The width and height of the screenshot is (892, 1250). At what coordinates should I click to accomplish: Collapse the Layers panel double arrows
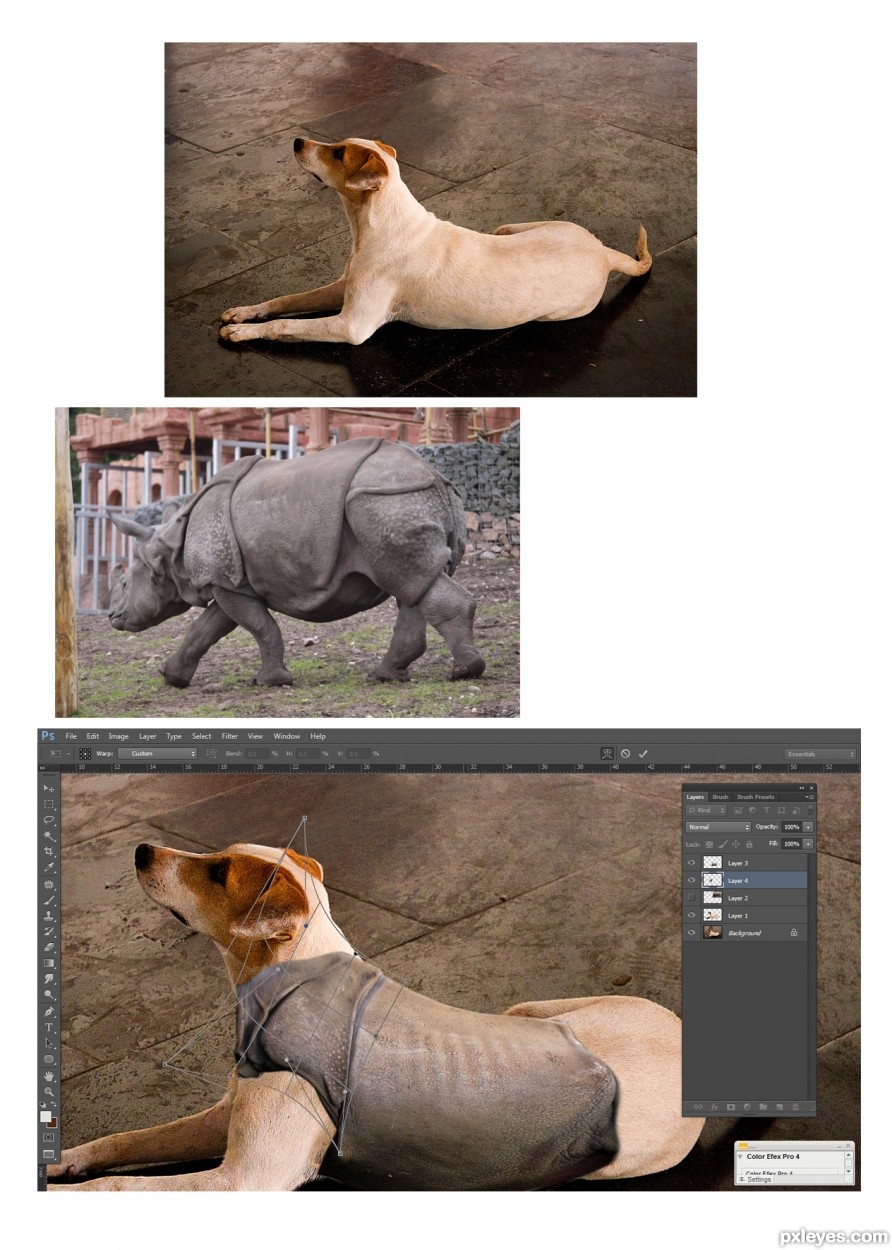coord(802,788)
